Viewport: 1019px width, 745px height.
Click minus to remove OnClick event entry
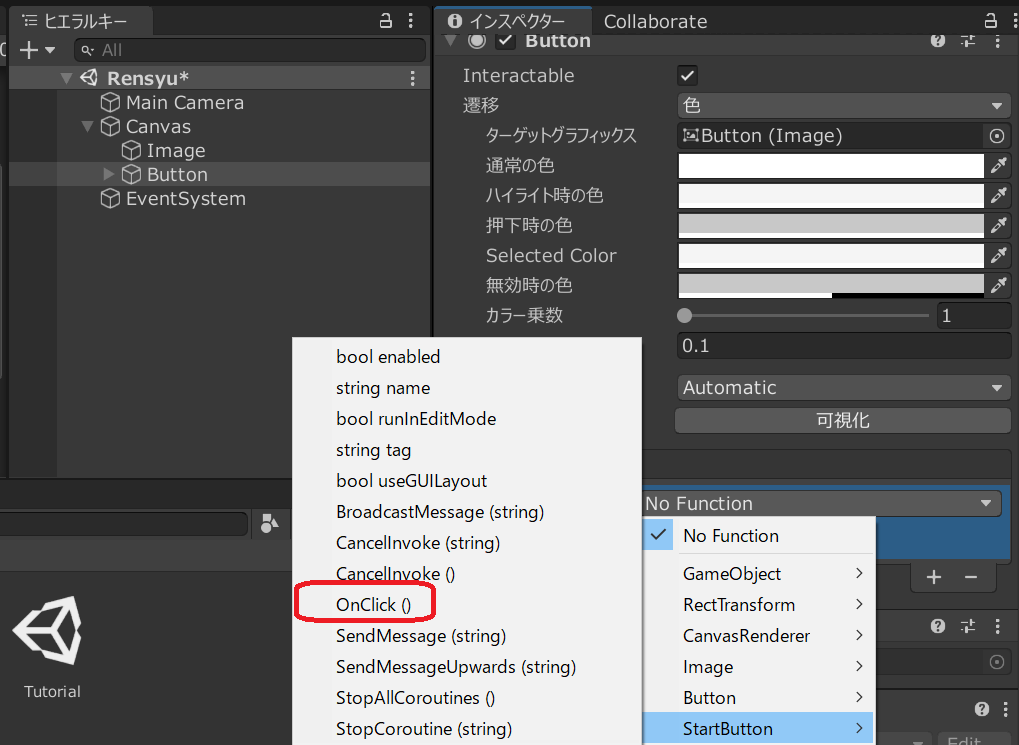[970, 577]
